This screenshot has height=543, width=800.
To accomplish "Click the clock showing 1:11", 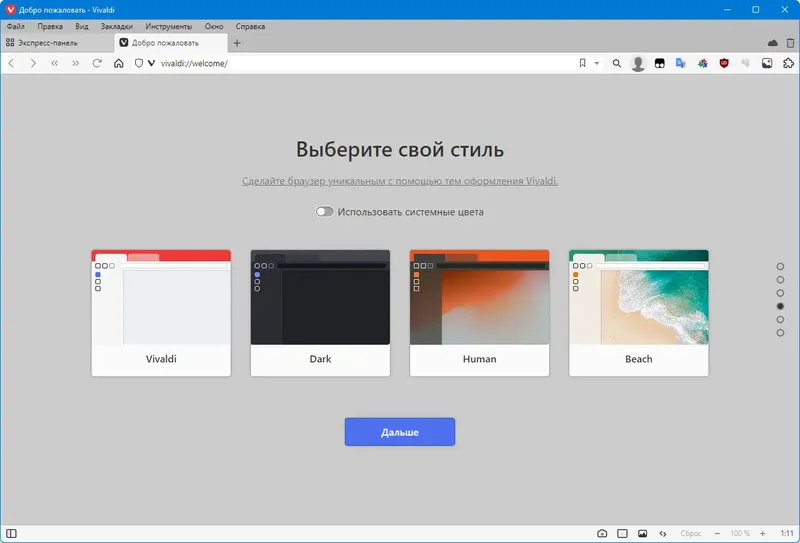I will 787,533.
